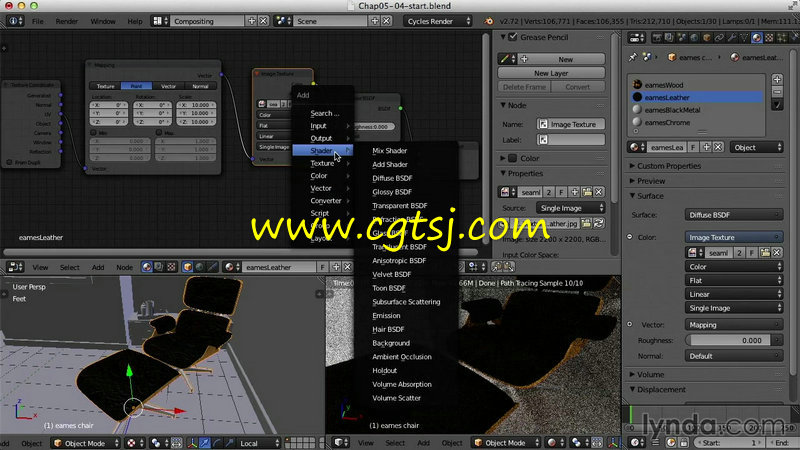Viewport: 800px width, 450px height.
Task: Click the New Layer button
Action: tap(551, 73)
